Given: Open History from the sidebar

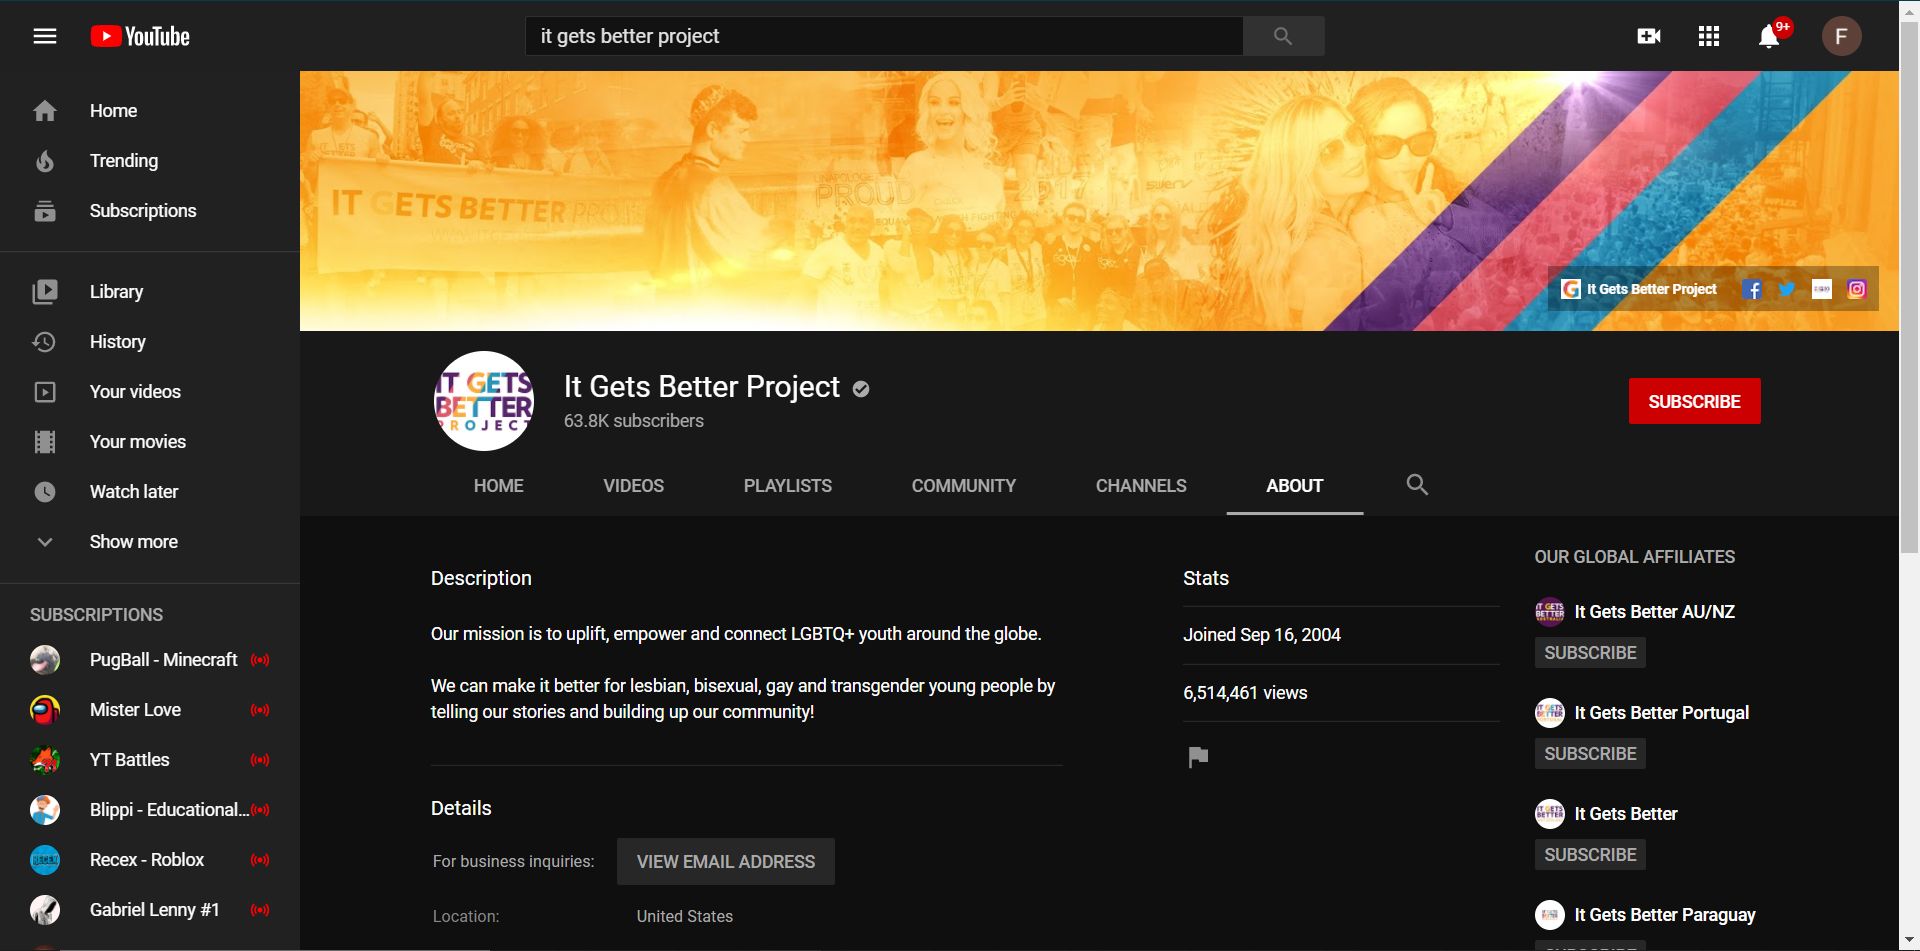Looking at the screenshot, I should click(x=117, y=341).
